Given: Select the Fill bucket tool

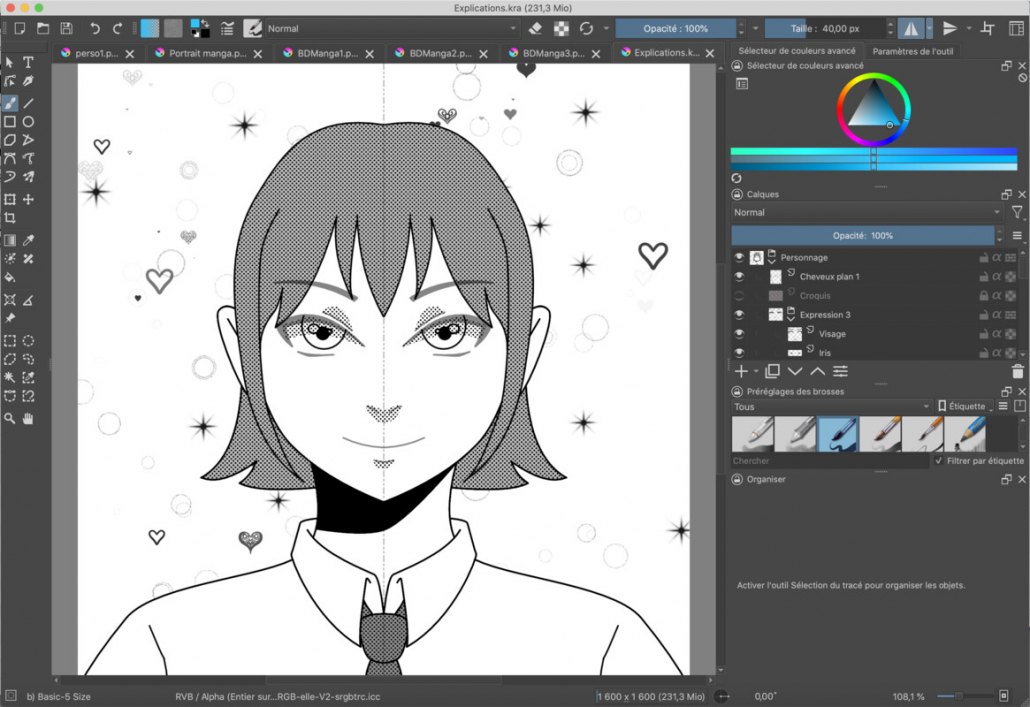Looking at the screenshot, I should pos(10,277).
